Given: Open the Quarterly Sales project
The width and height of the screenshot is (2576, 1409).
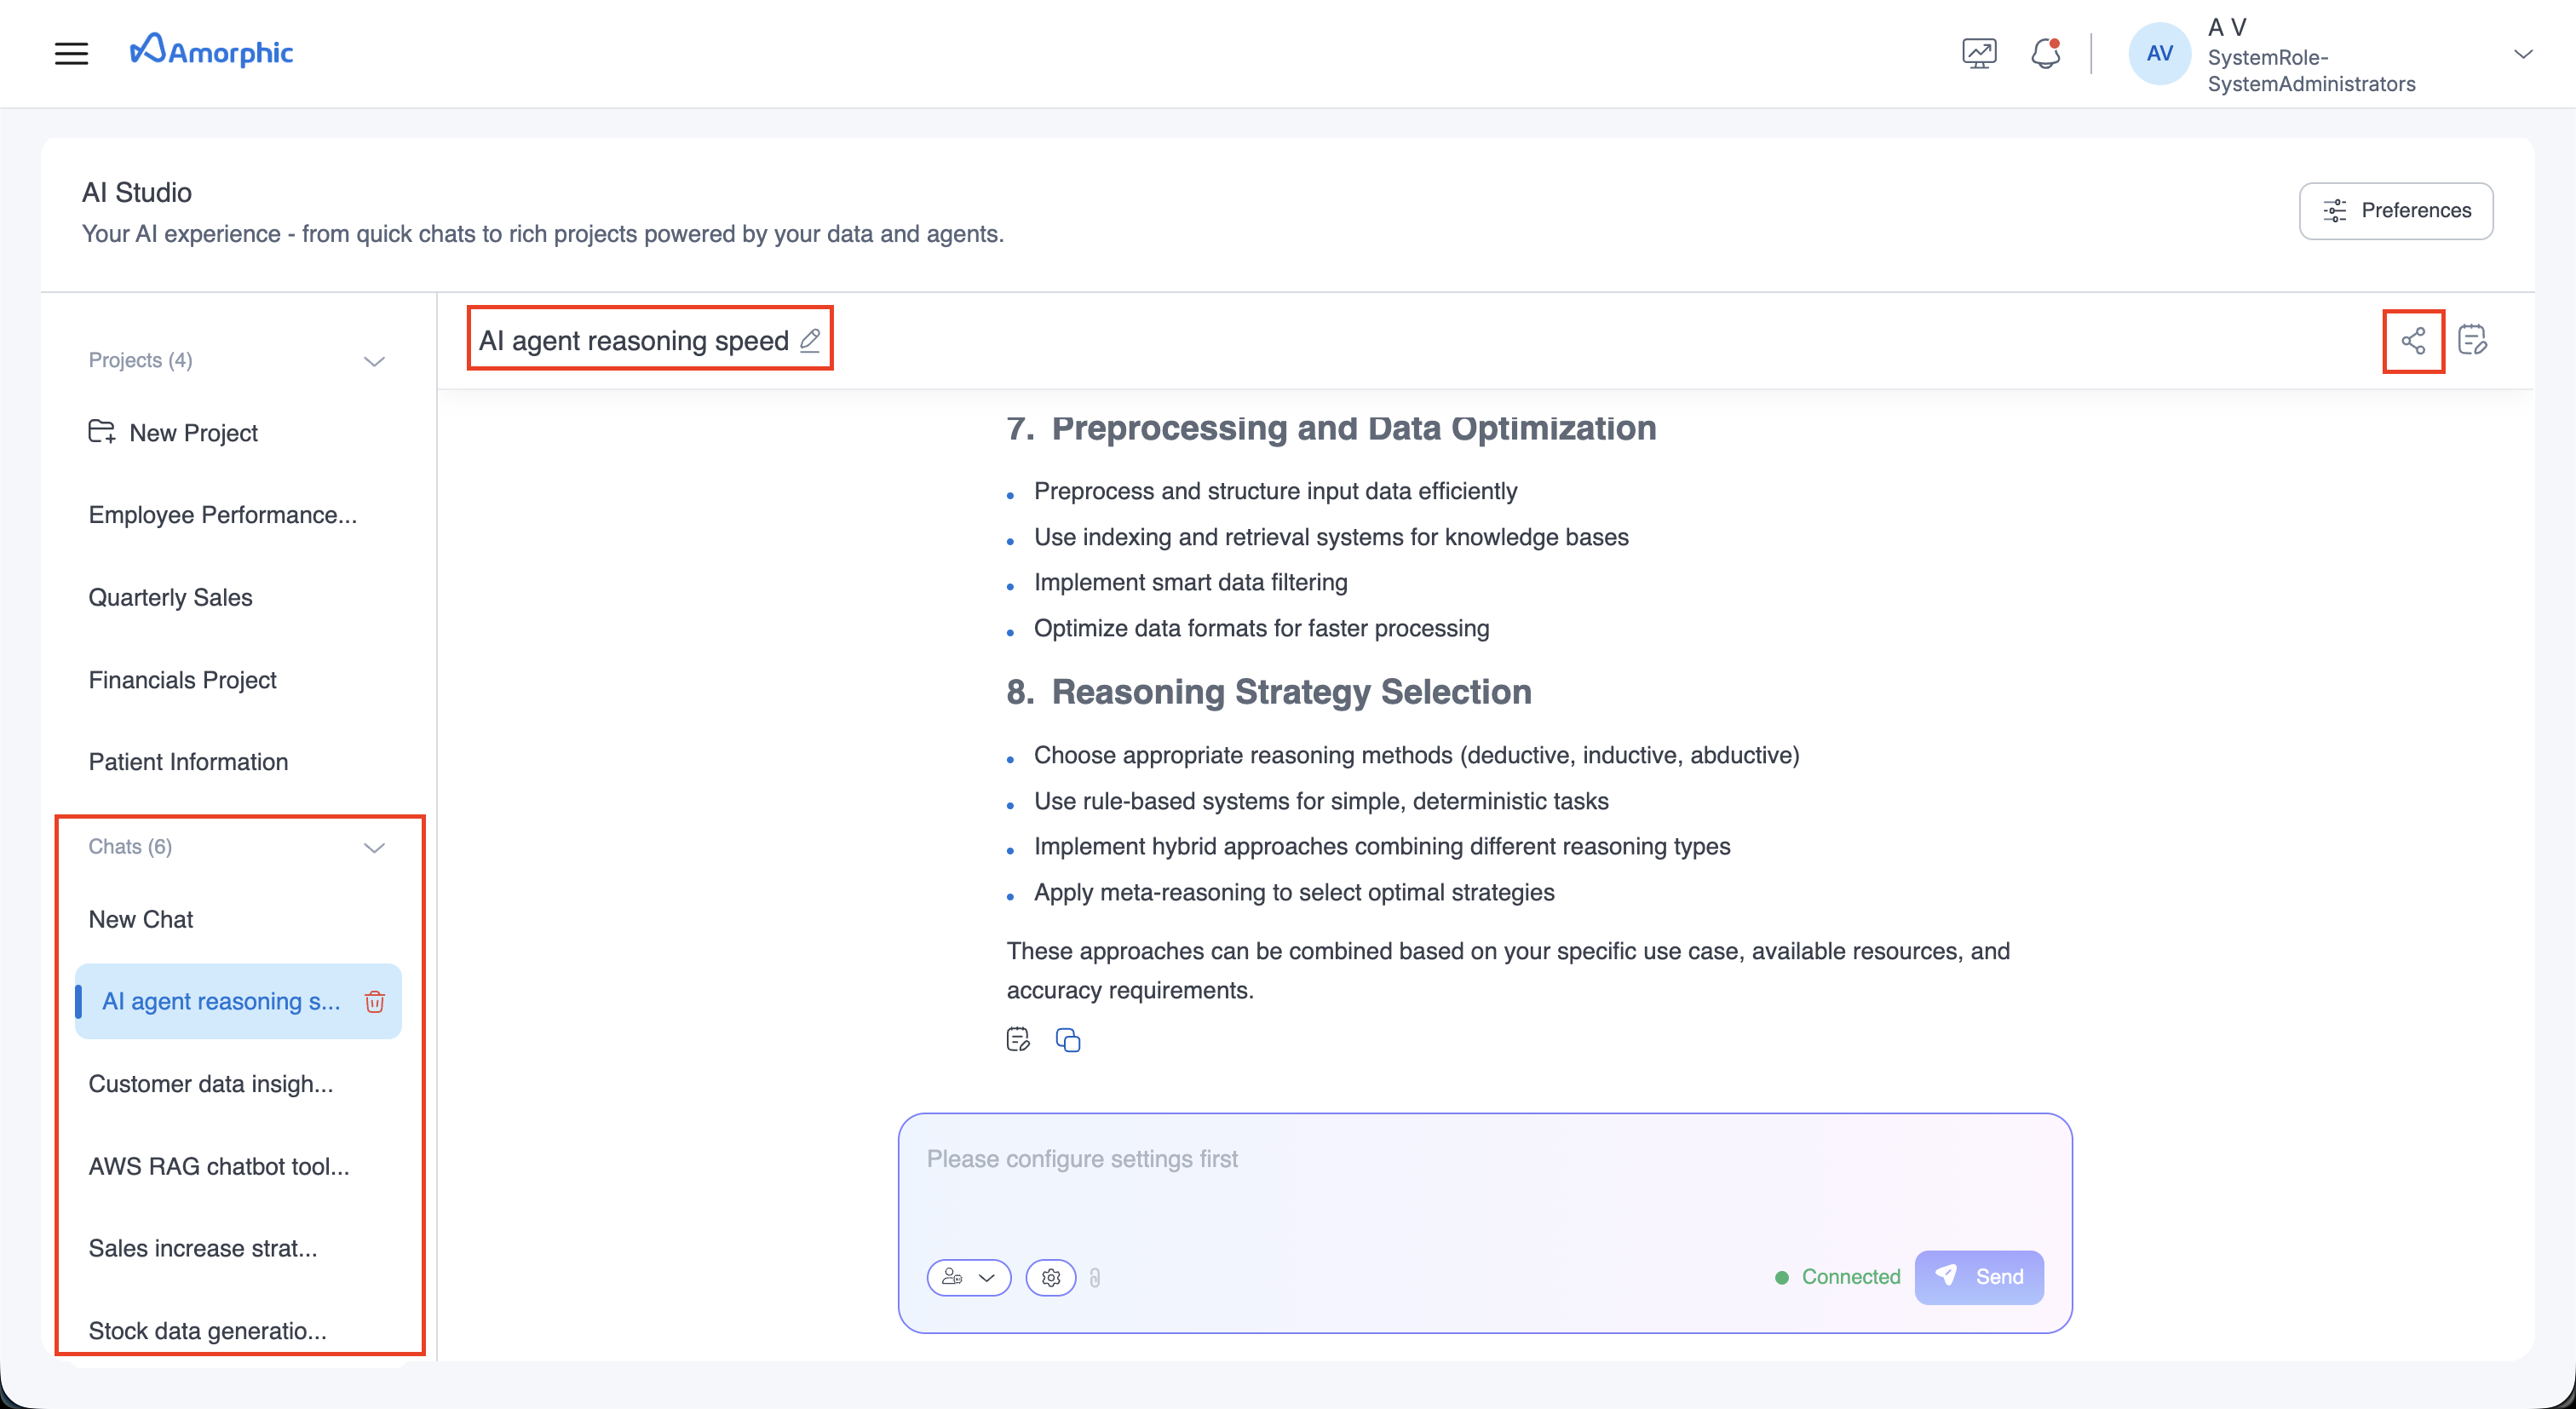Looking at the screenshot, I should [x=170, y=597].
